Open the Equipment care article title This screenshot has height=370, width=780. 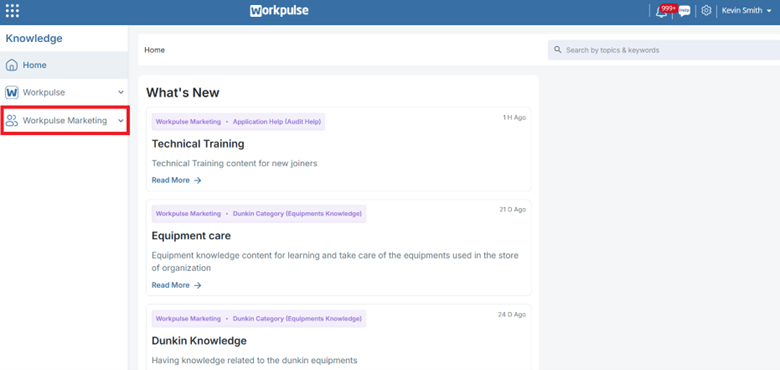[191, 236]
